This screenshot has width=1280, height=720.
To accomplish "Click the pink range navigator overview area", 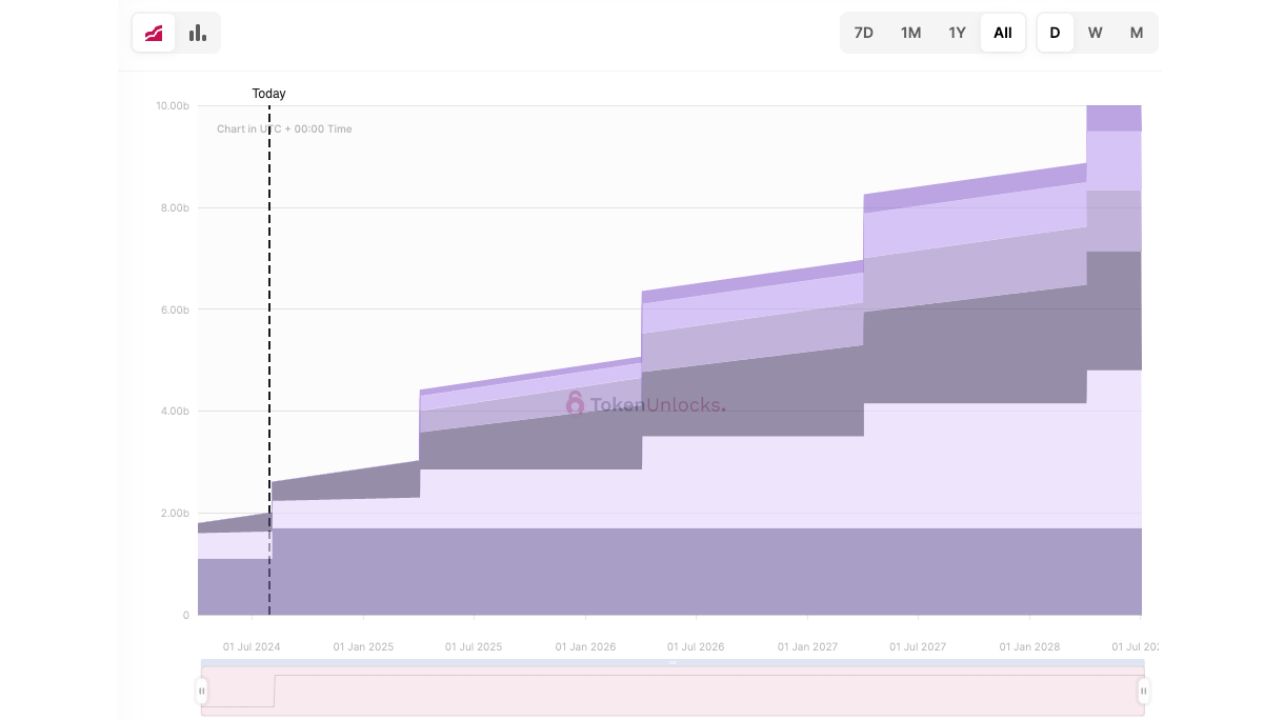I will click(x=672, y=691).
